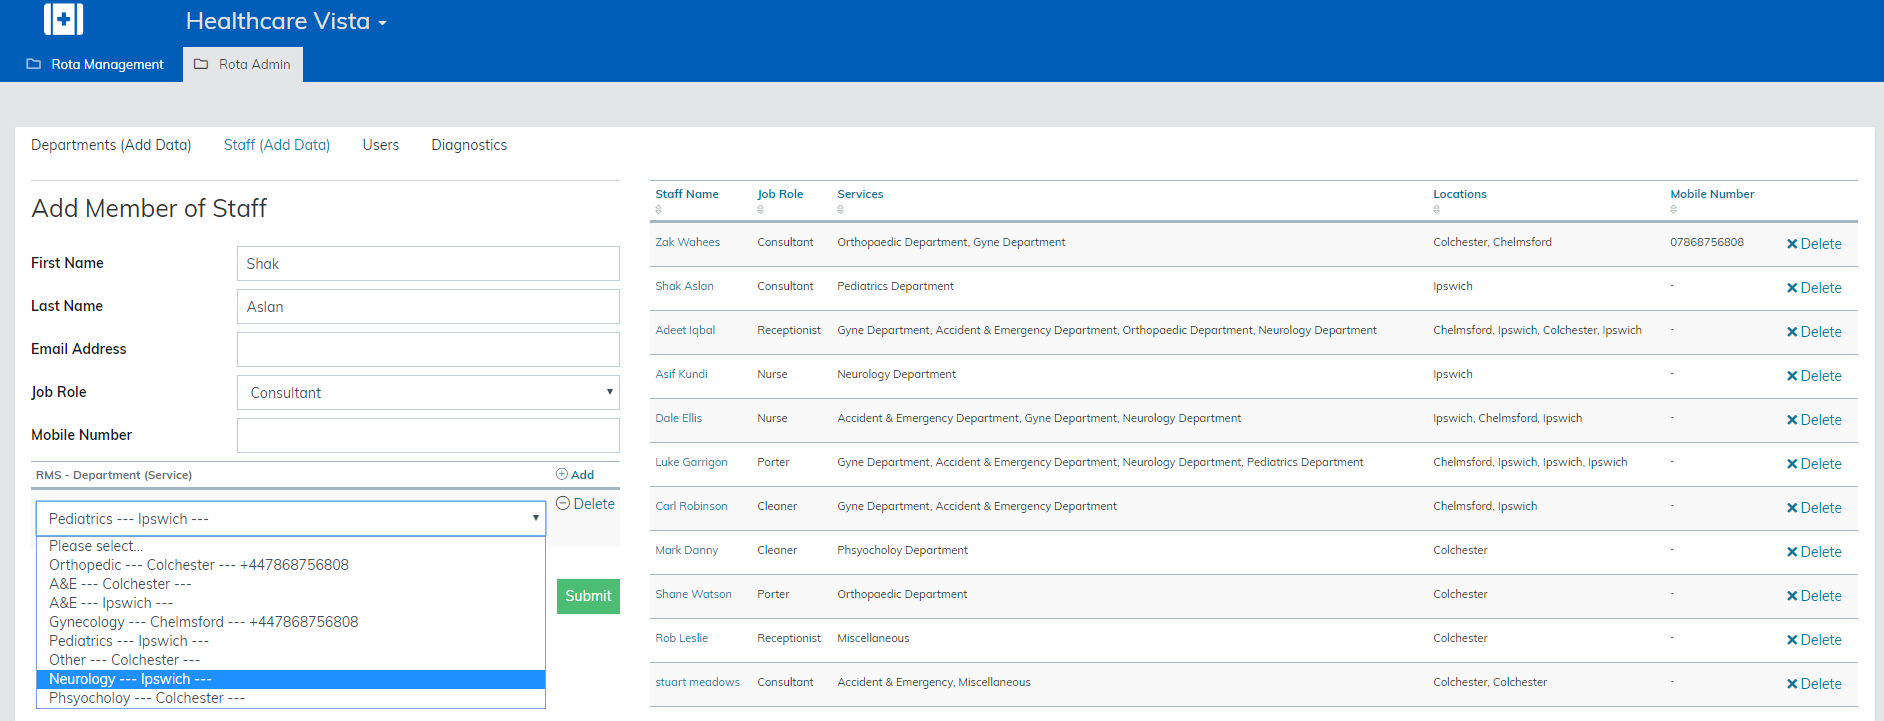Viewport: 1884px width, 721px height.
Task: Sort table by Staff Name column
Action: [686, 194]
